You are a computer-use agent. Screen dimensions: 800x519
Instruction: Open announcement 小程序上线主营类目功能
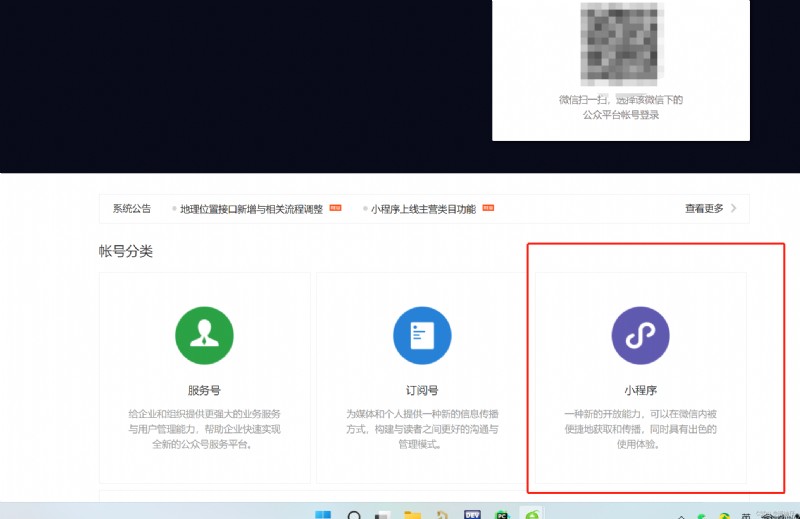click(423, 209)
